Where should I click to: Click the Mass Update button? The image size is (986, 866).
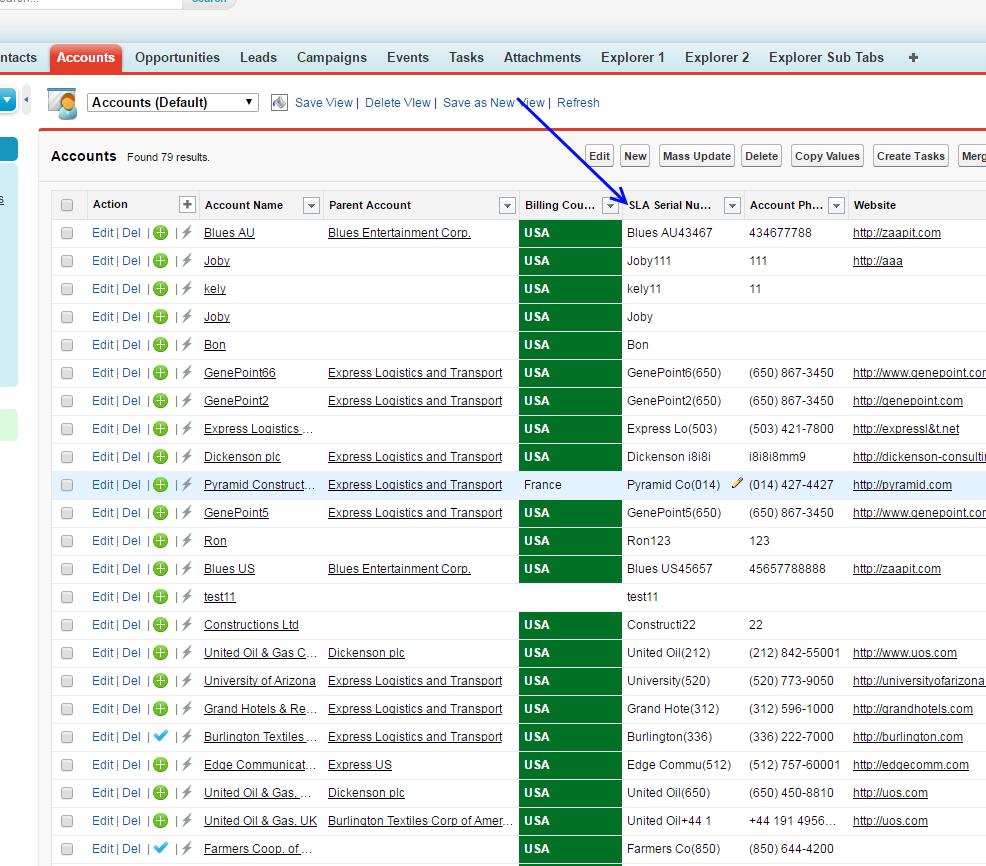696,156
